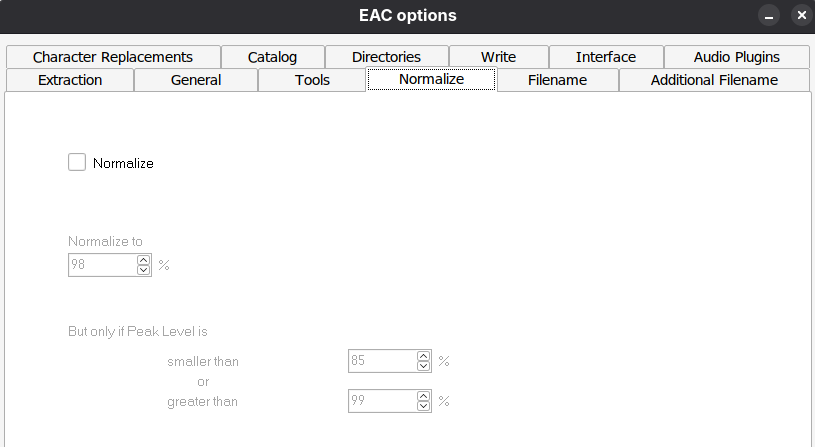Click the smaller than peak level field
This screenshot has width=815, height=447.
(381, 360)
